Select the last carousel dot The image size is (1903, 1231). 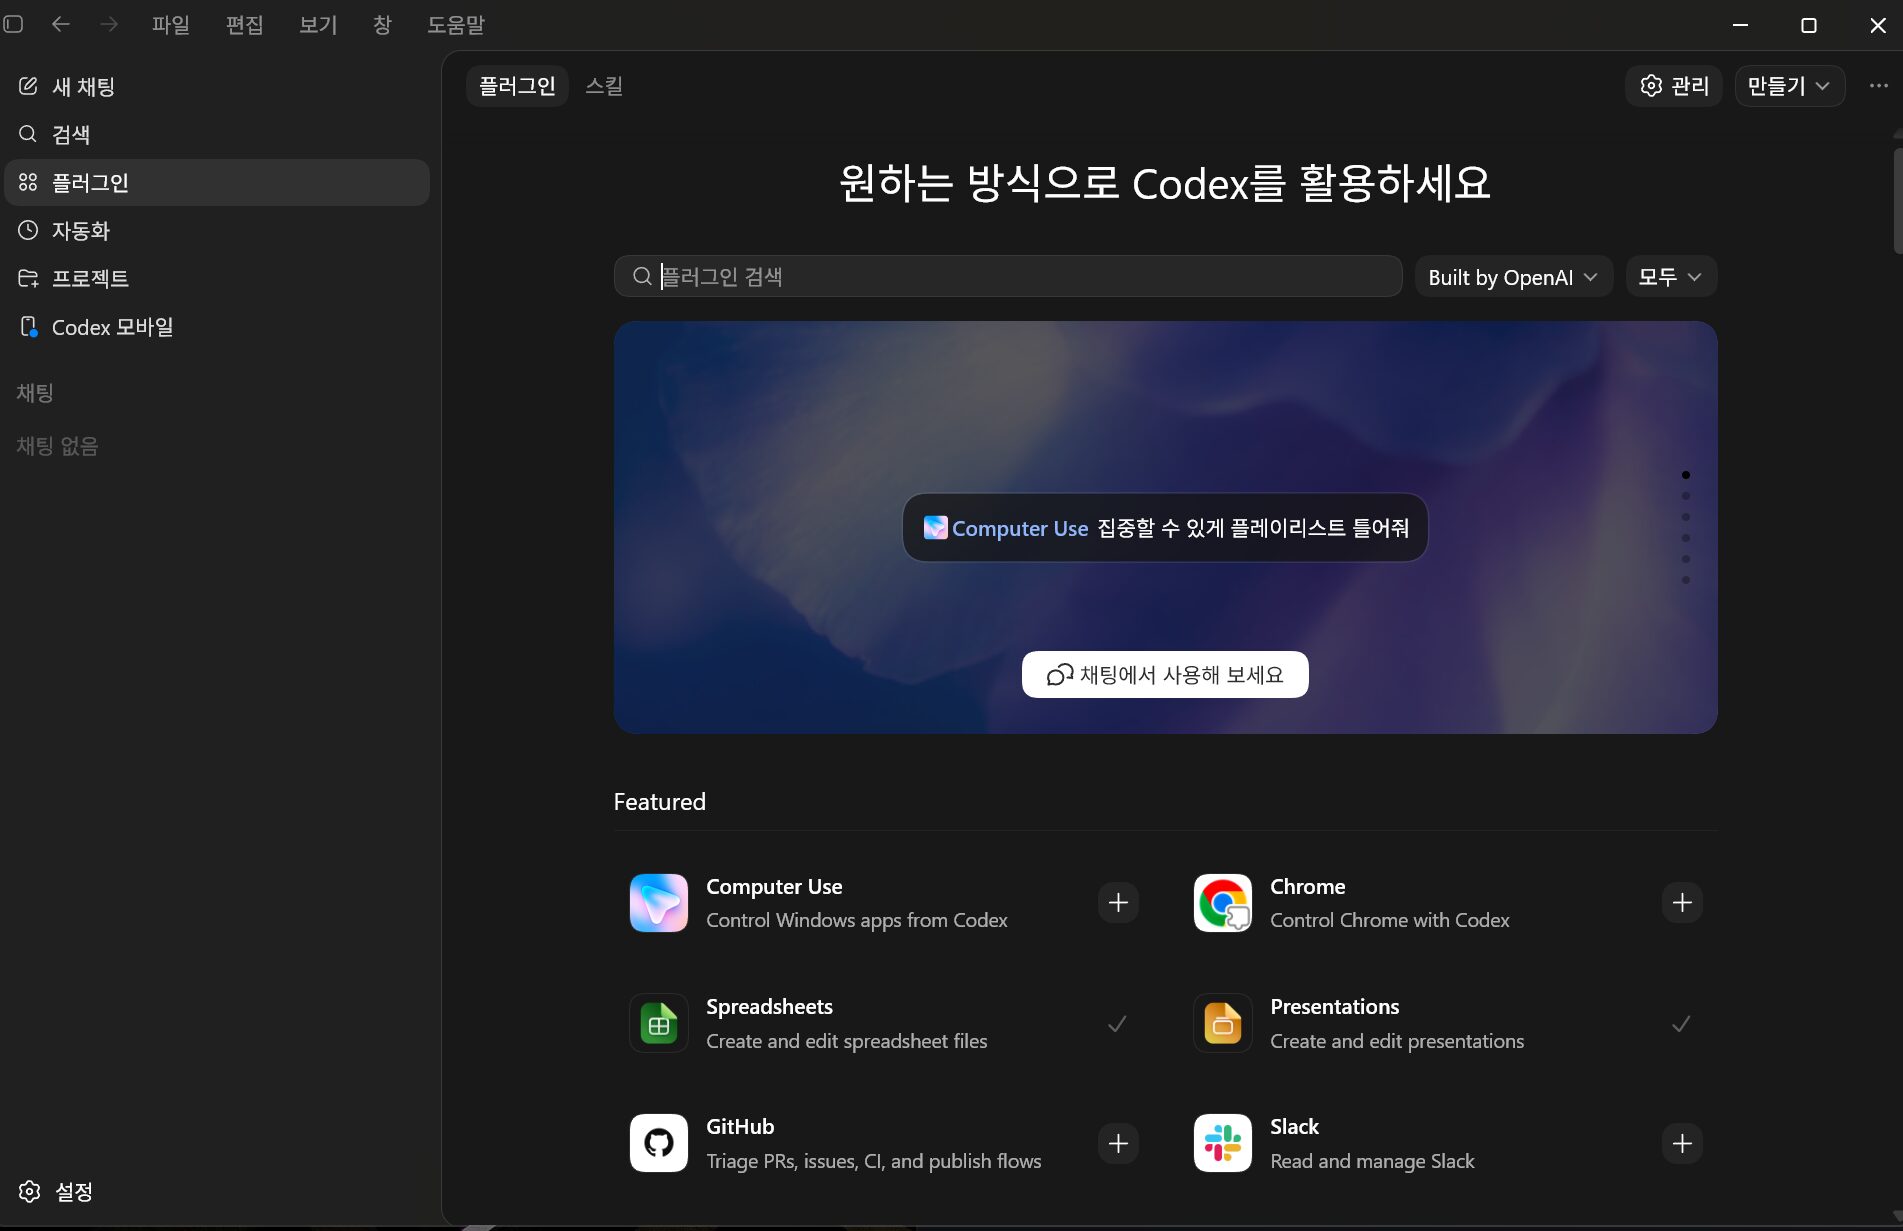(1686, 580)
